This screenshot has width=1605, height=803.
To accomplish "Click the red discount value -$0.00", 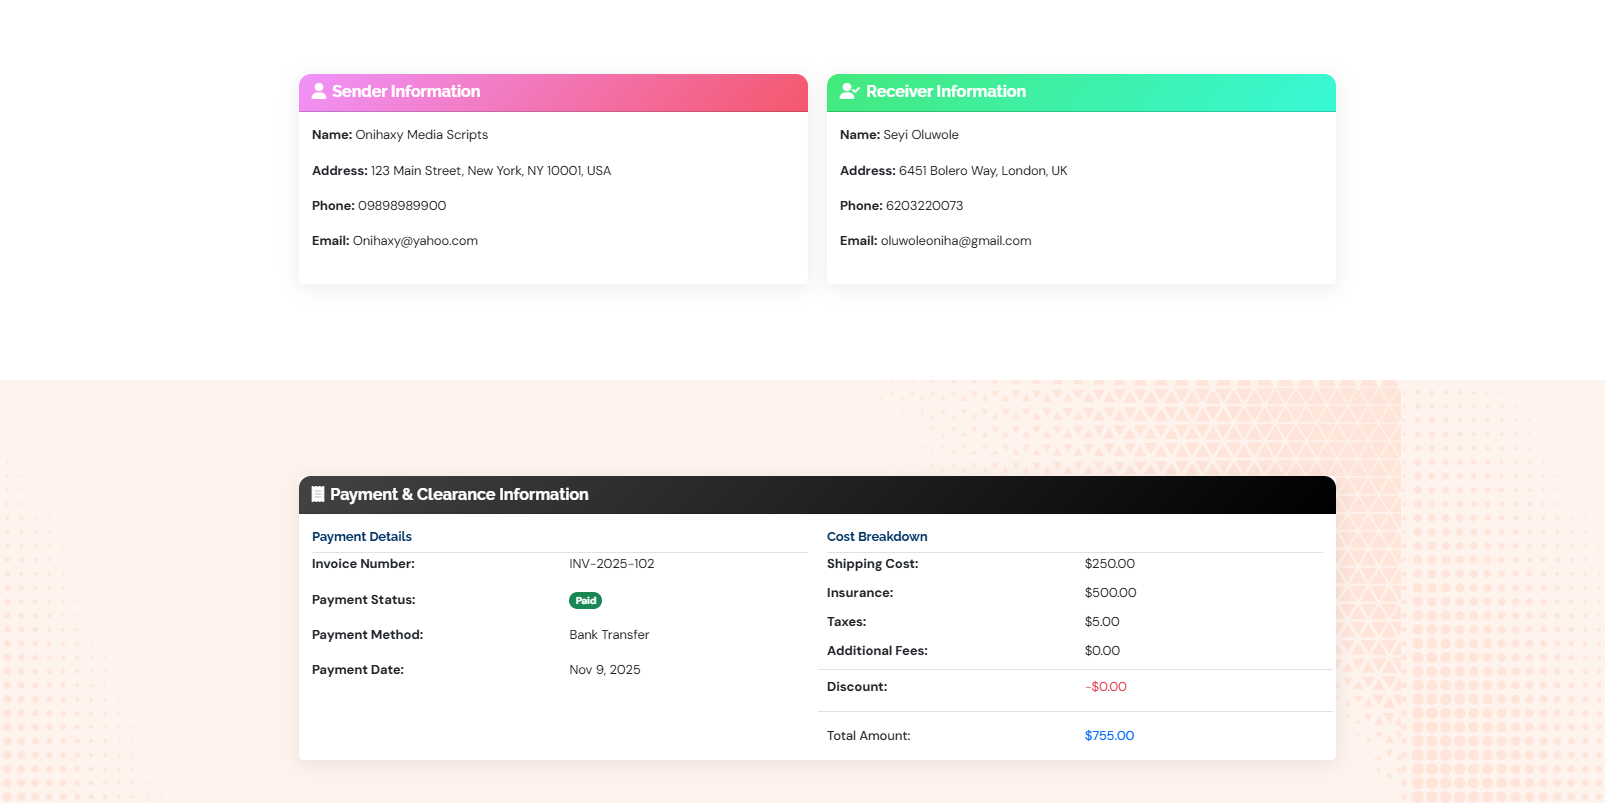I will [x=1106, y=687].
